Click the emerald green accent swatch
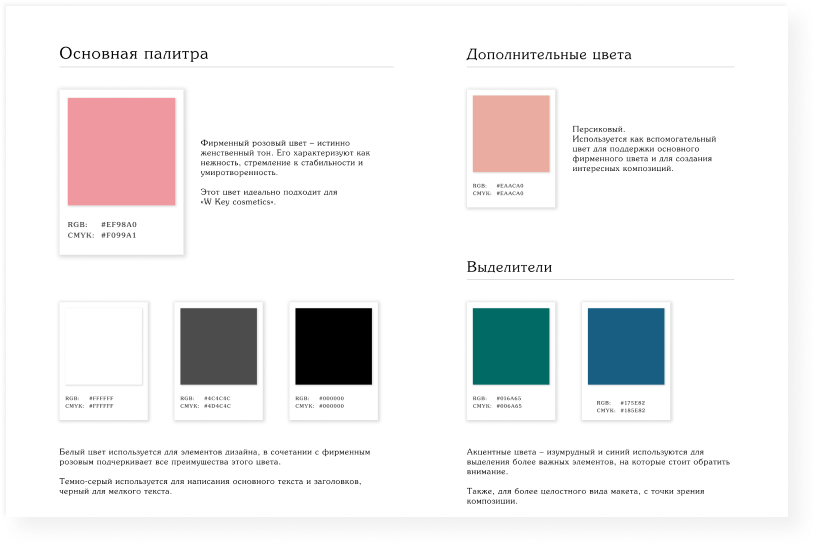The height and width of the screenshot is (547, 818). pyautogui.click(x=511, y=346)
